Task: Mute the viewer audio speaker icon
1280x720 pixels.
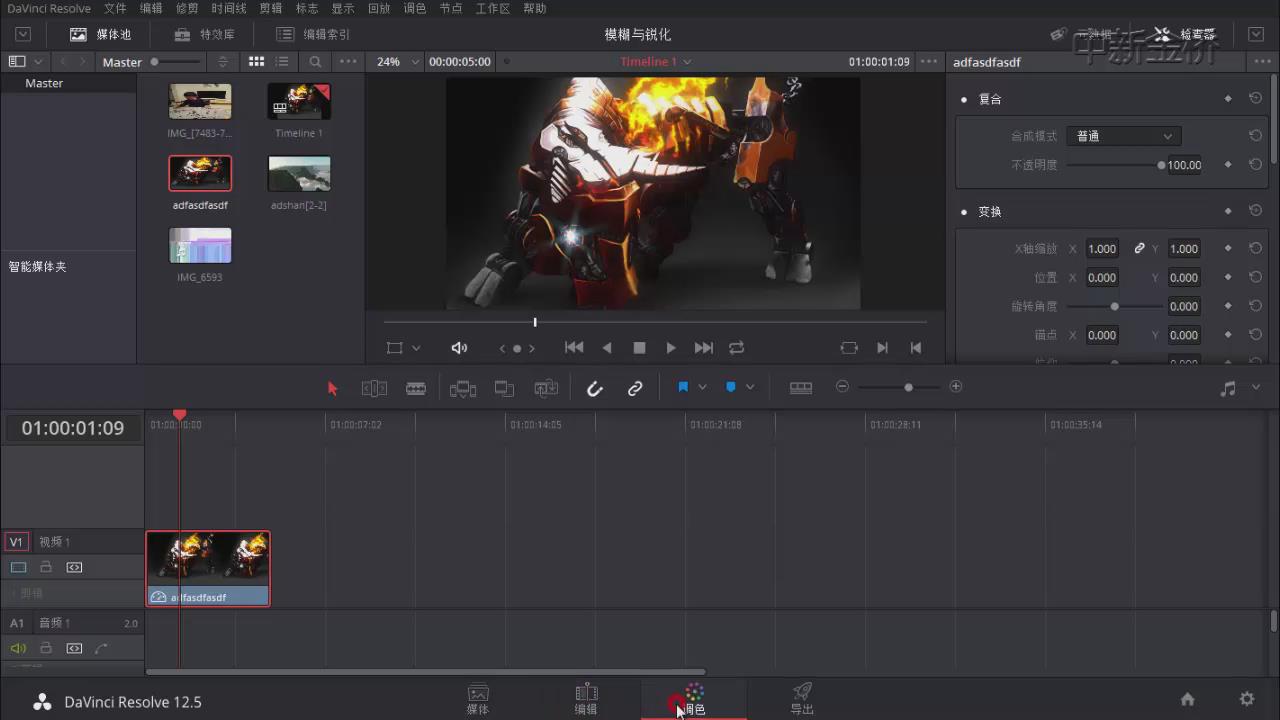Action: pyautogui.click(x=459, y=348)
